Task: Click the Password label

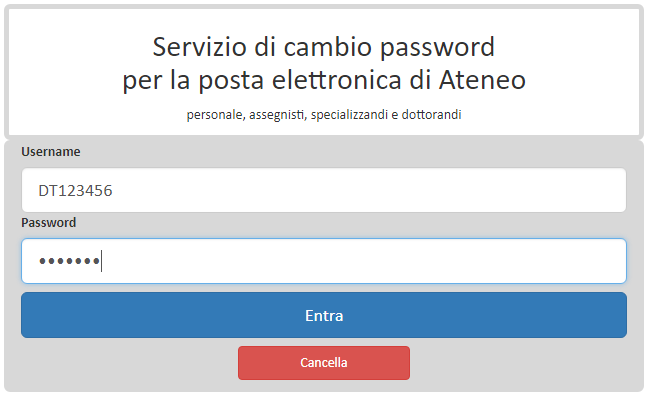Action: pos(49,223)
